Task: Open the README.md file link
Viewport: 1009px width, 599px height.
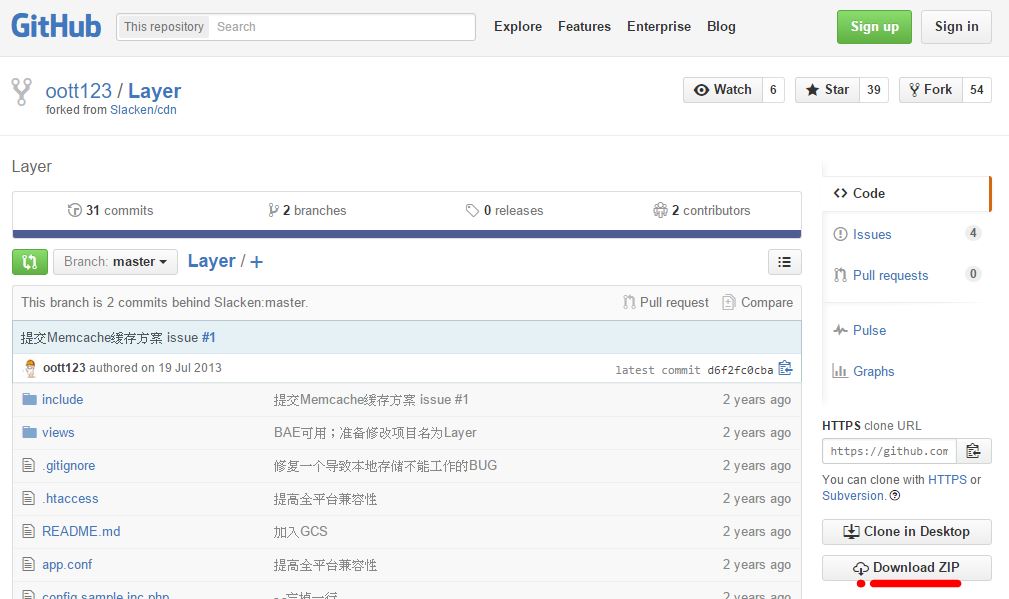Action: tap(81, 531)
